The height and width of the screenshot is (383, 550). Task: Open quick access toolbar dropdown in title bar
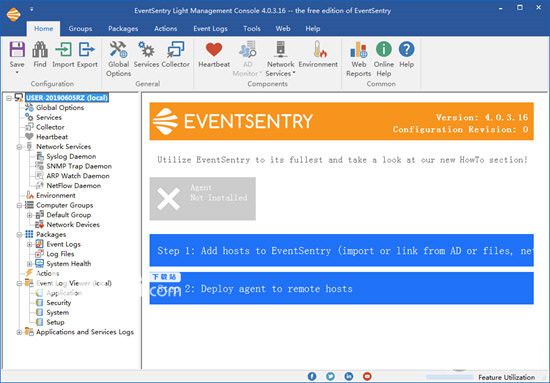32,9
